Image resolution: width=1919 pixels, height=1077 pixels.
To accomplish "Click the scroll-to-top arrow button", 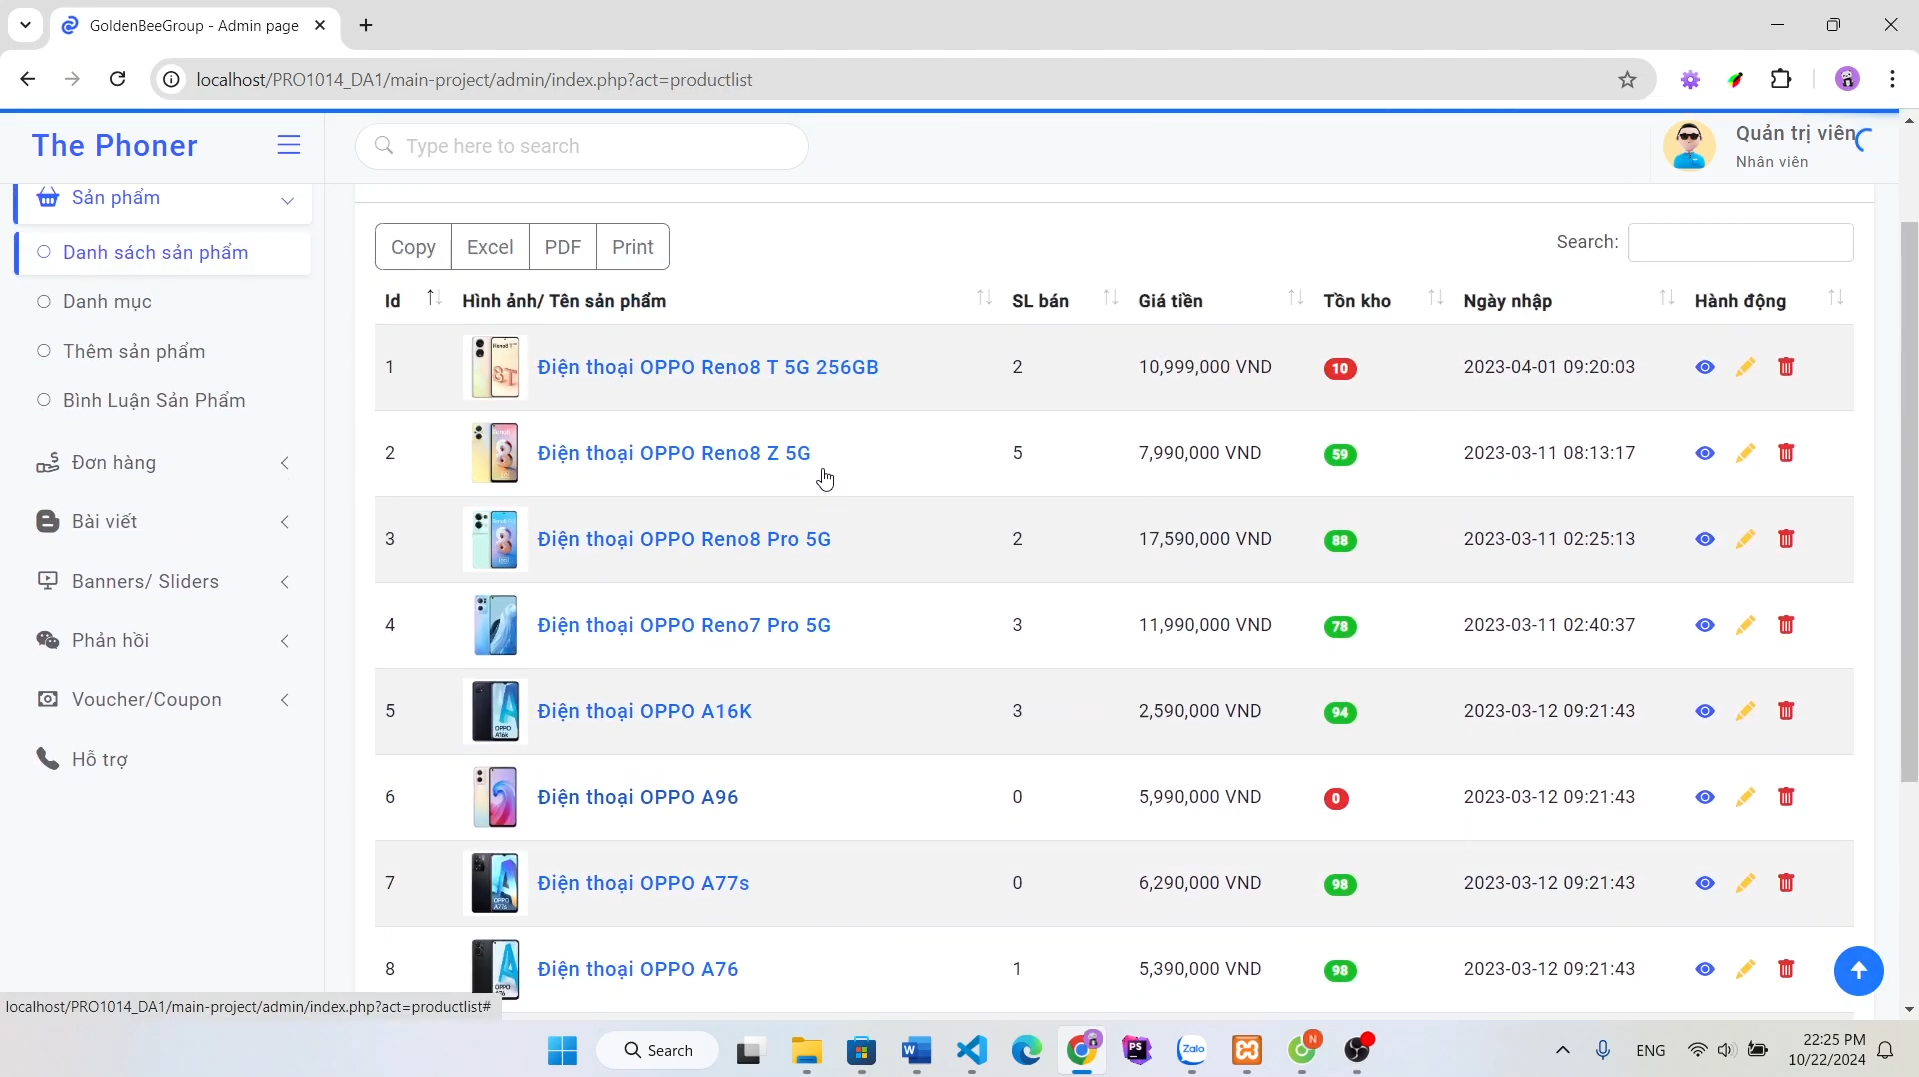I will pos(1858,971).
